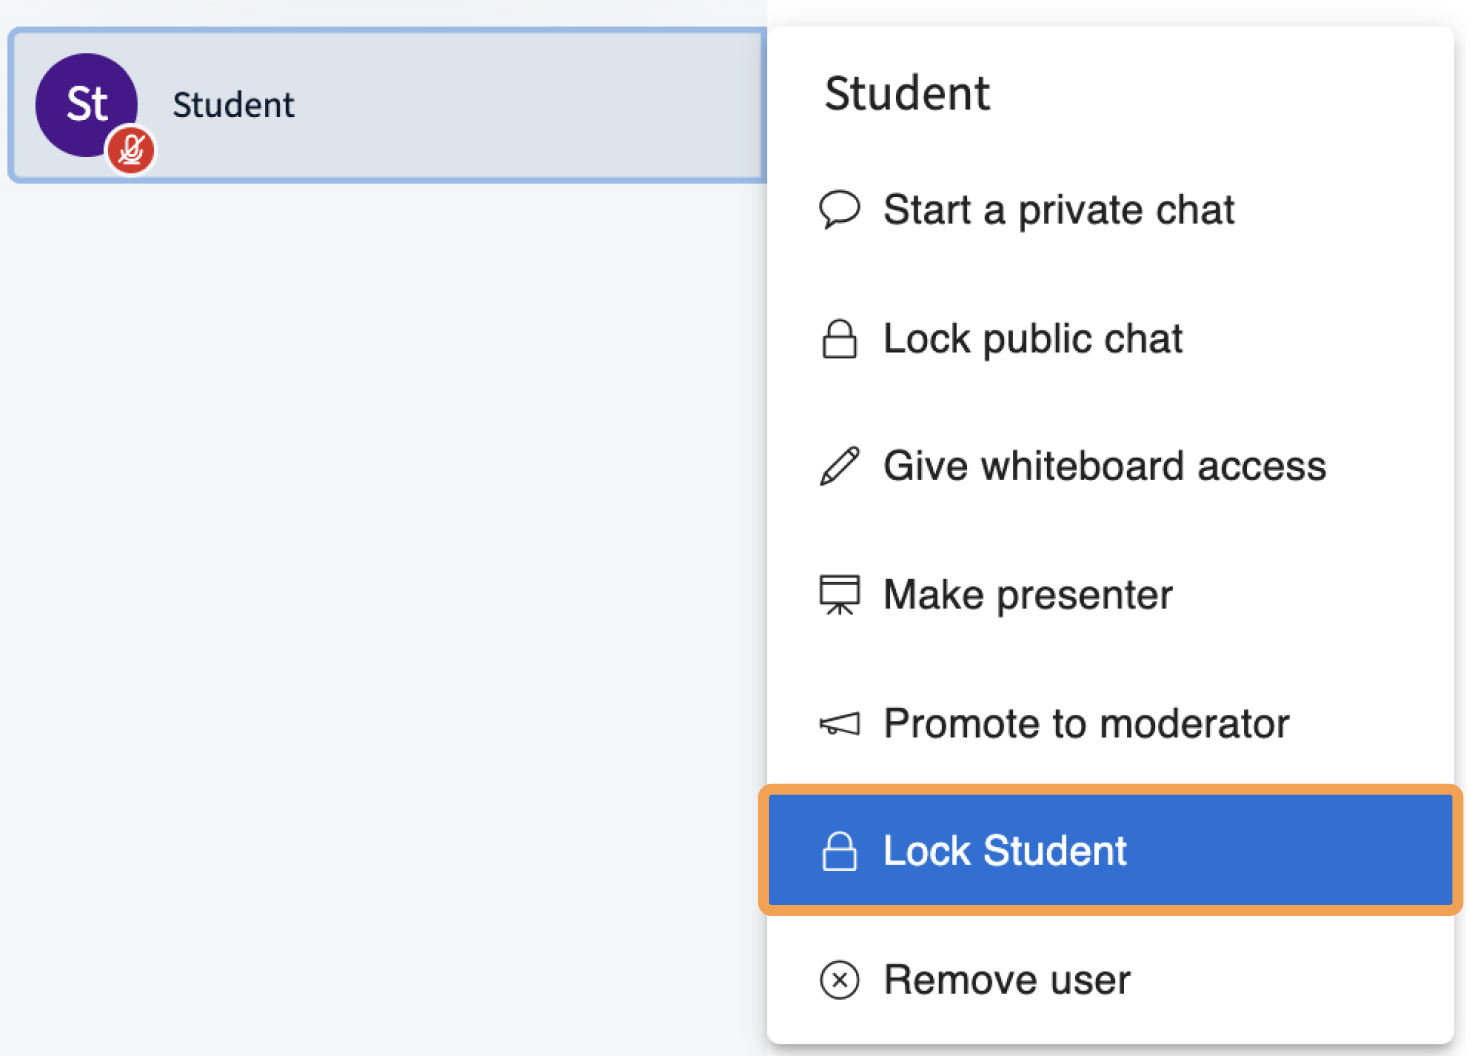Choose Lock public chat option
1470x1056 pixels.
click(x=1032, y=339)
